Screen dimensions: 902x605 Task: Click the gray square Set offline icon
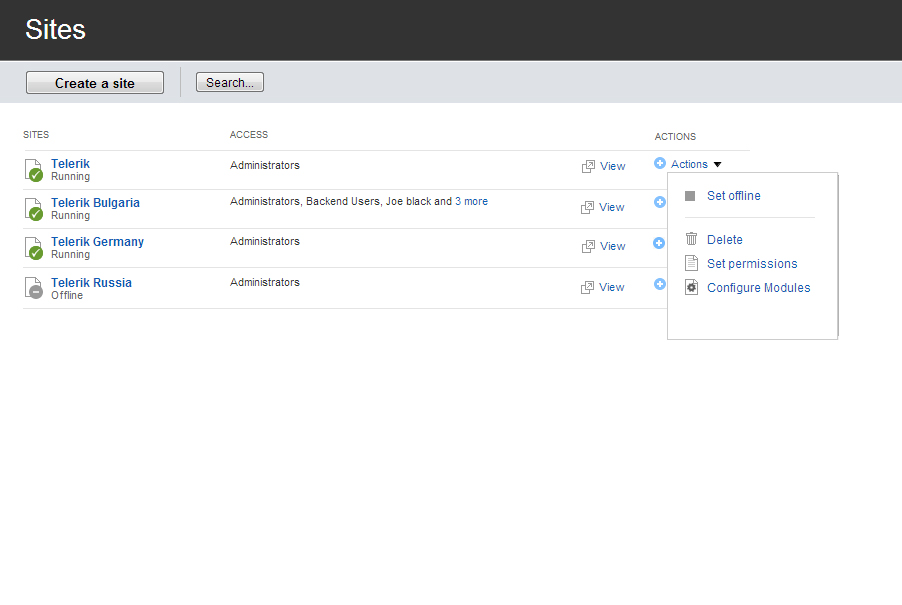coord(690,196)
